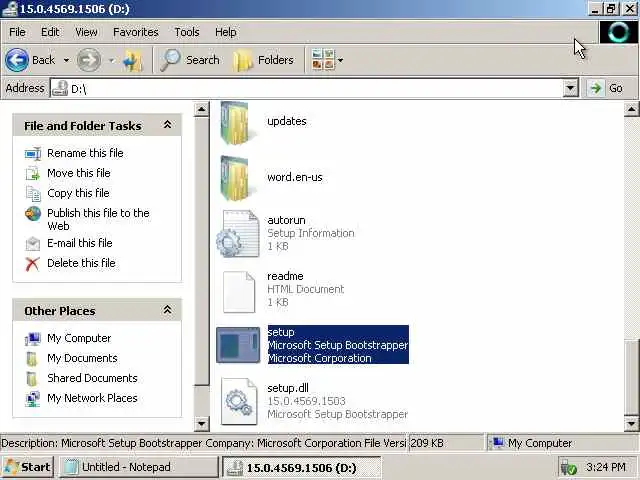The height and width of the screenshot is (480, 640).
Task: Select the updates folder icon
Action: [235, 122]
